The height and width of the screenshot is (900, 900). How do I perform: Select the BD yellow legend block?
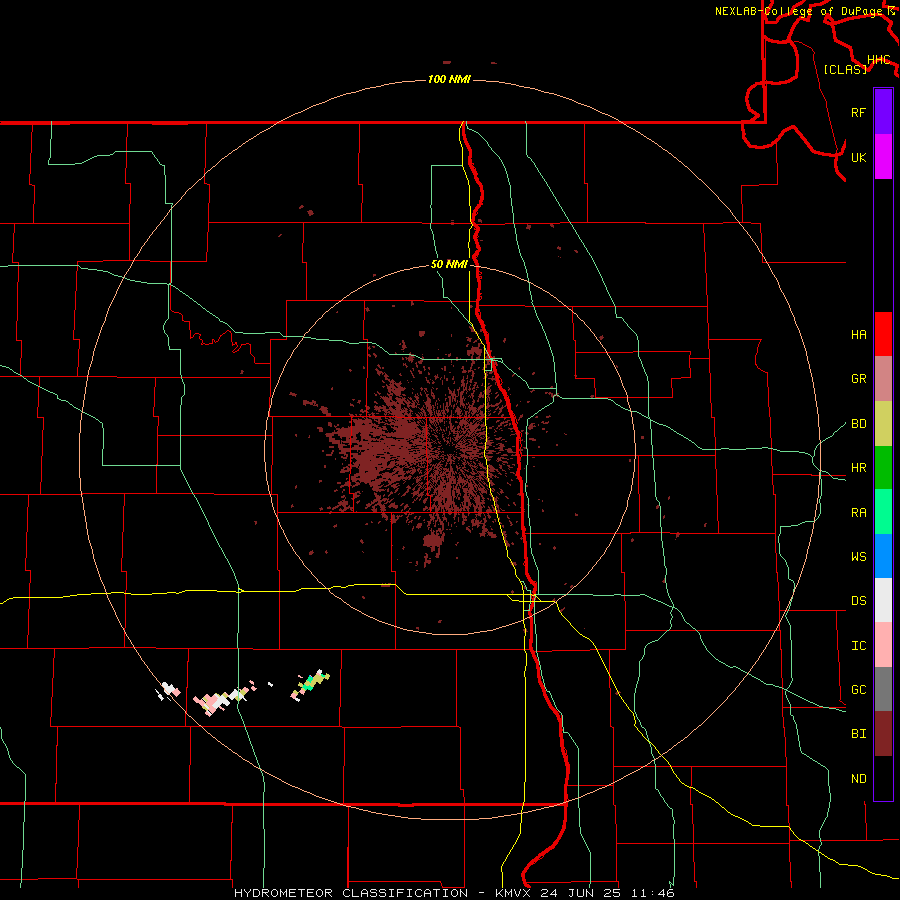(x=883, y=423)
